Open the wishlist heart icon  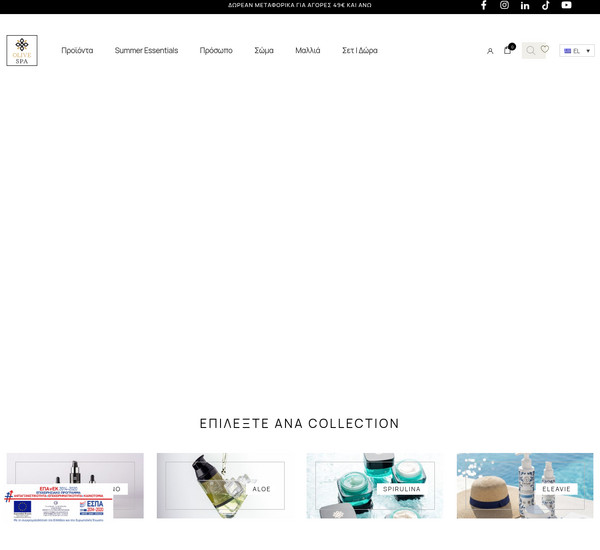(545, 49)
